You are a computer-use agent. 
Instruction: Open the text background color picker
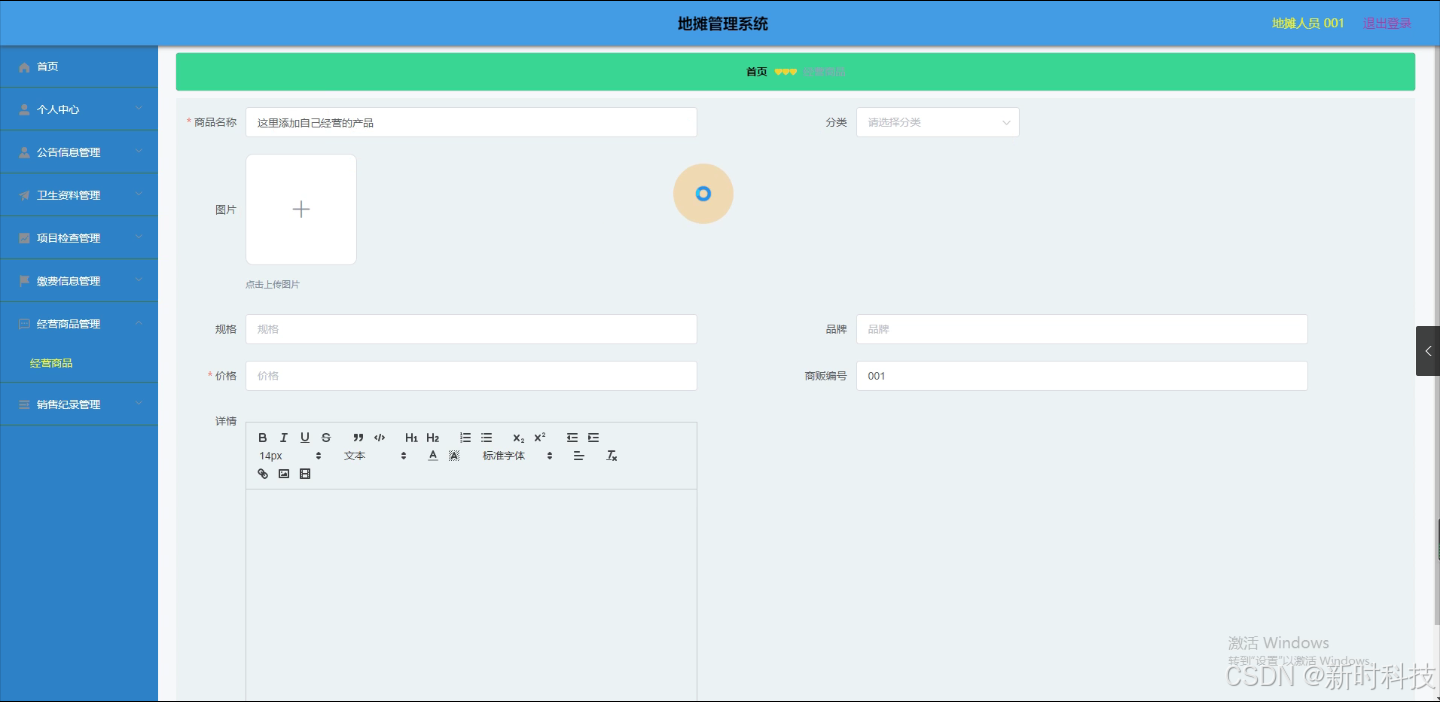coord(454,456)
